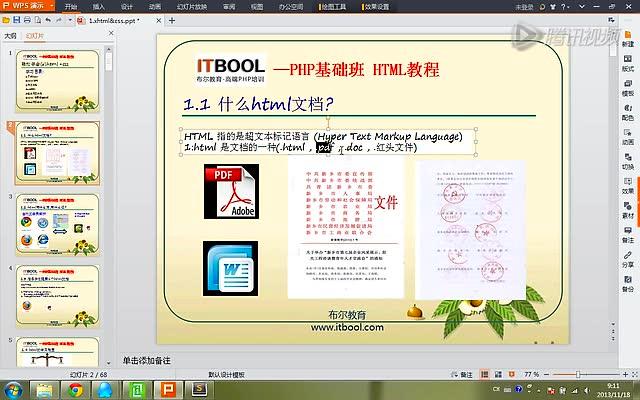
Task: Click the print preview icon
Action: coord(38,20)
